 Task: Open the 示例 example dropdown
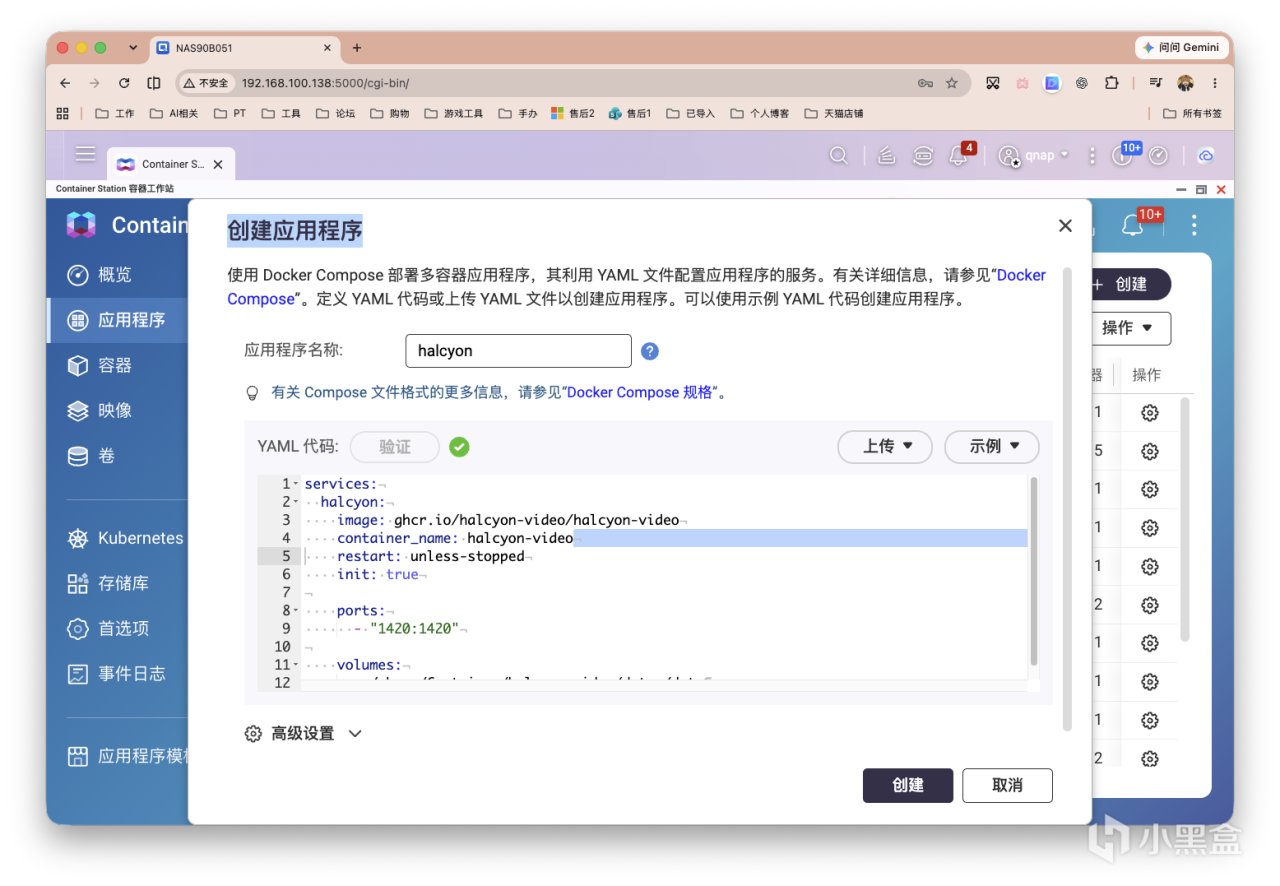click(x=992, y=447)
